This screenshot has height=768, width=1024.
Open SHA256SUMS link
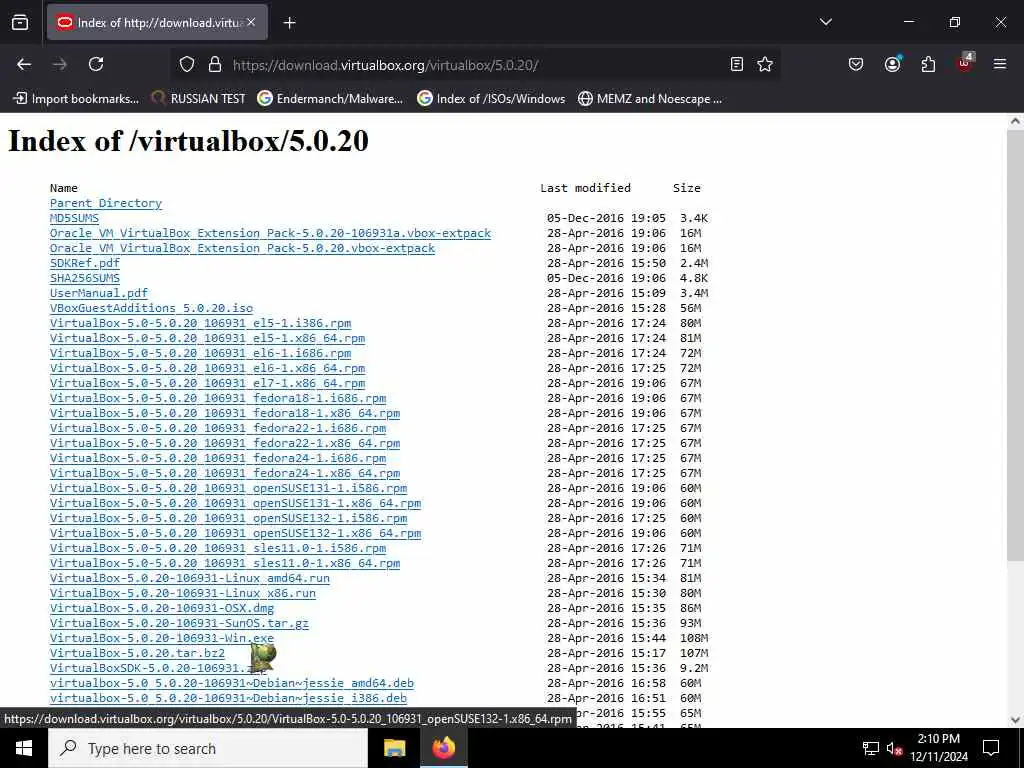click(85, 278)
